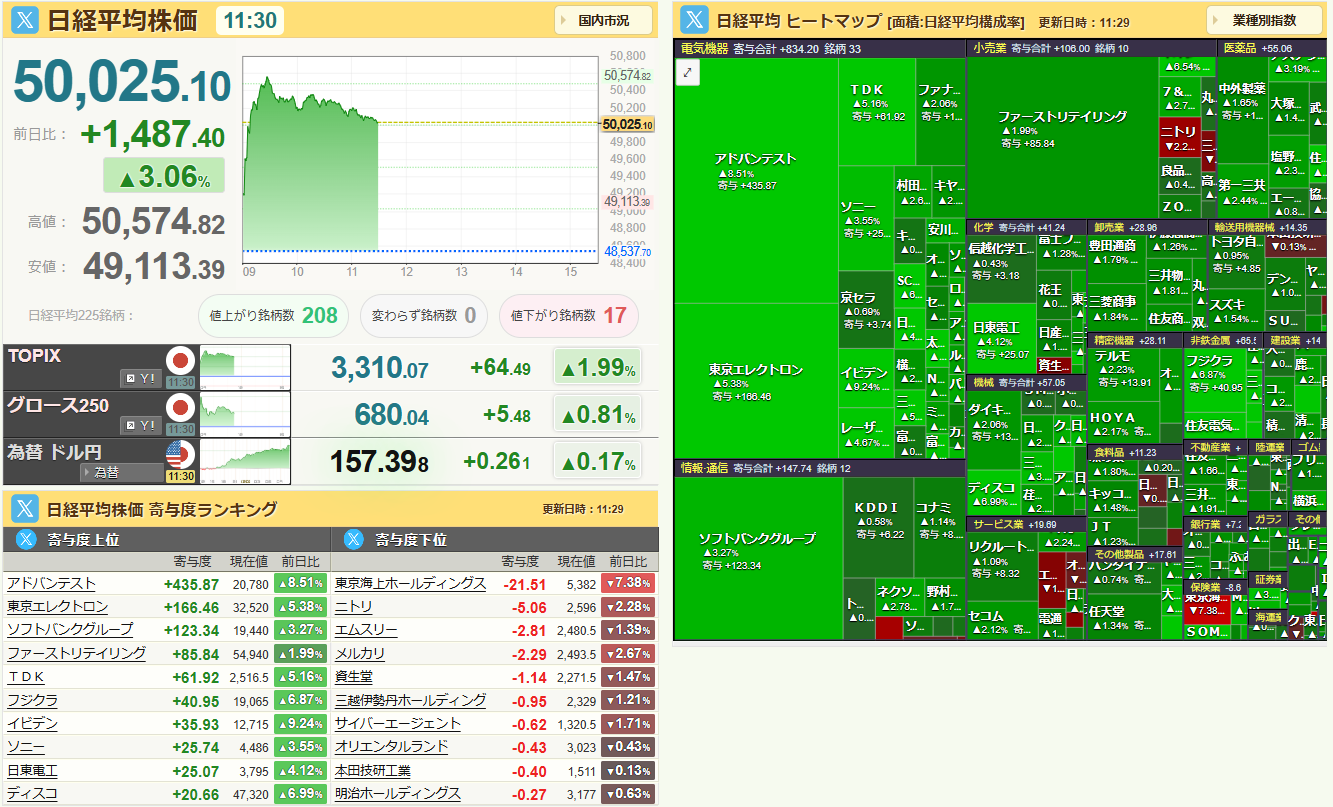Select the 情報・通信 sector header in heatmap

coord(705,467)
